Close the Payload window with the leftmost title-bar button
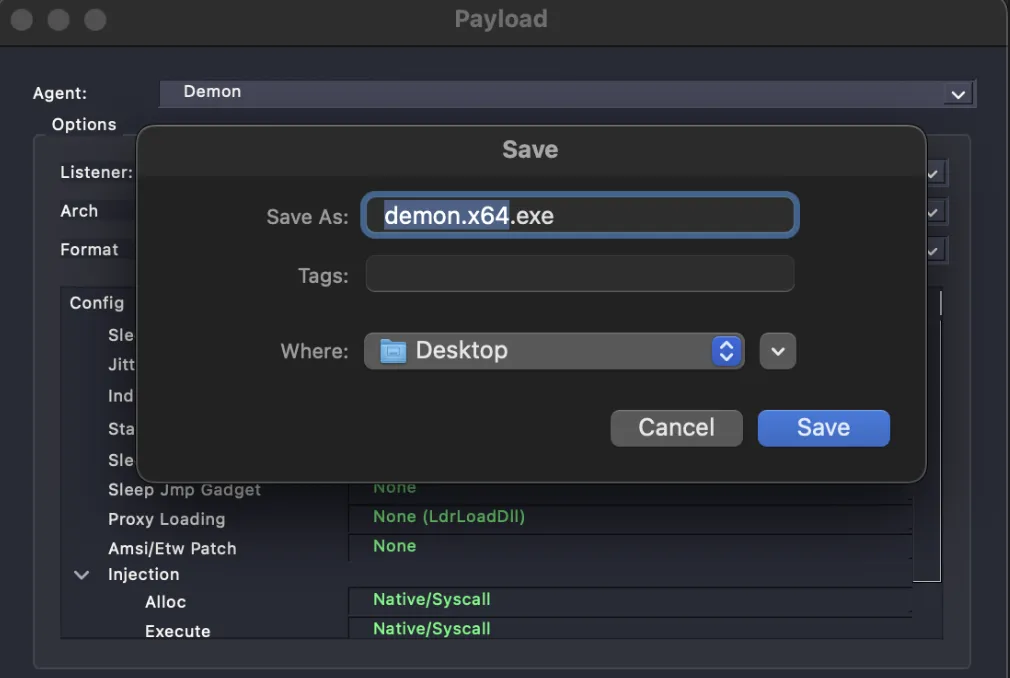Screen dimensions: 1010x678 click(x=21, y=20)
